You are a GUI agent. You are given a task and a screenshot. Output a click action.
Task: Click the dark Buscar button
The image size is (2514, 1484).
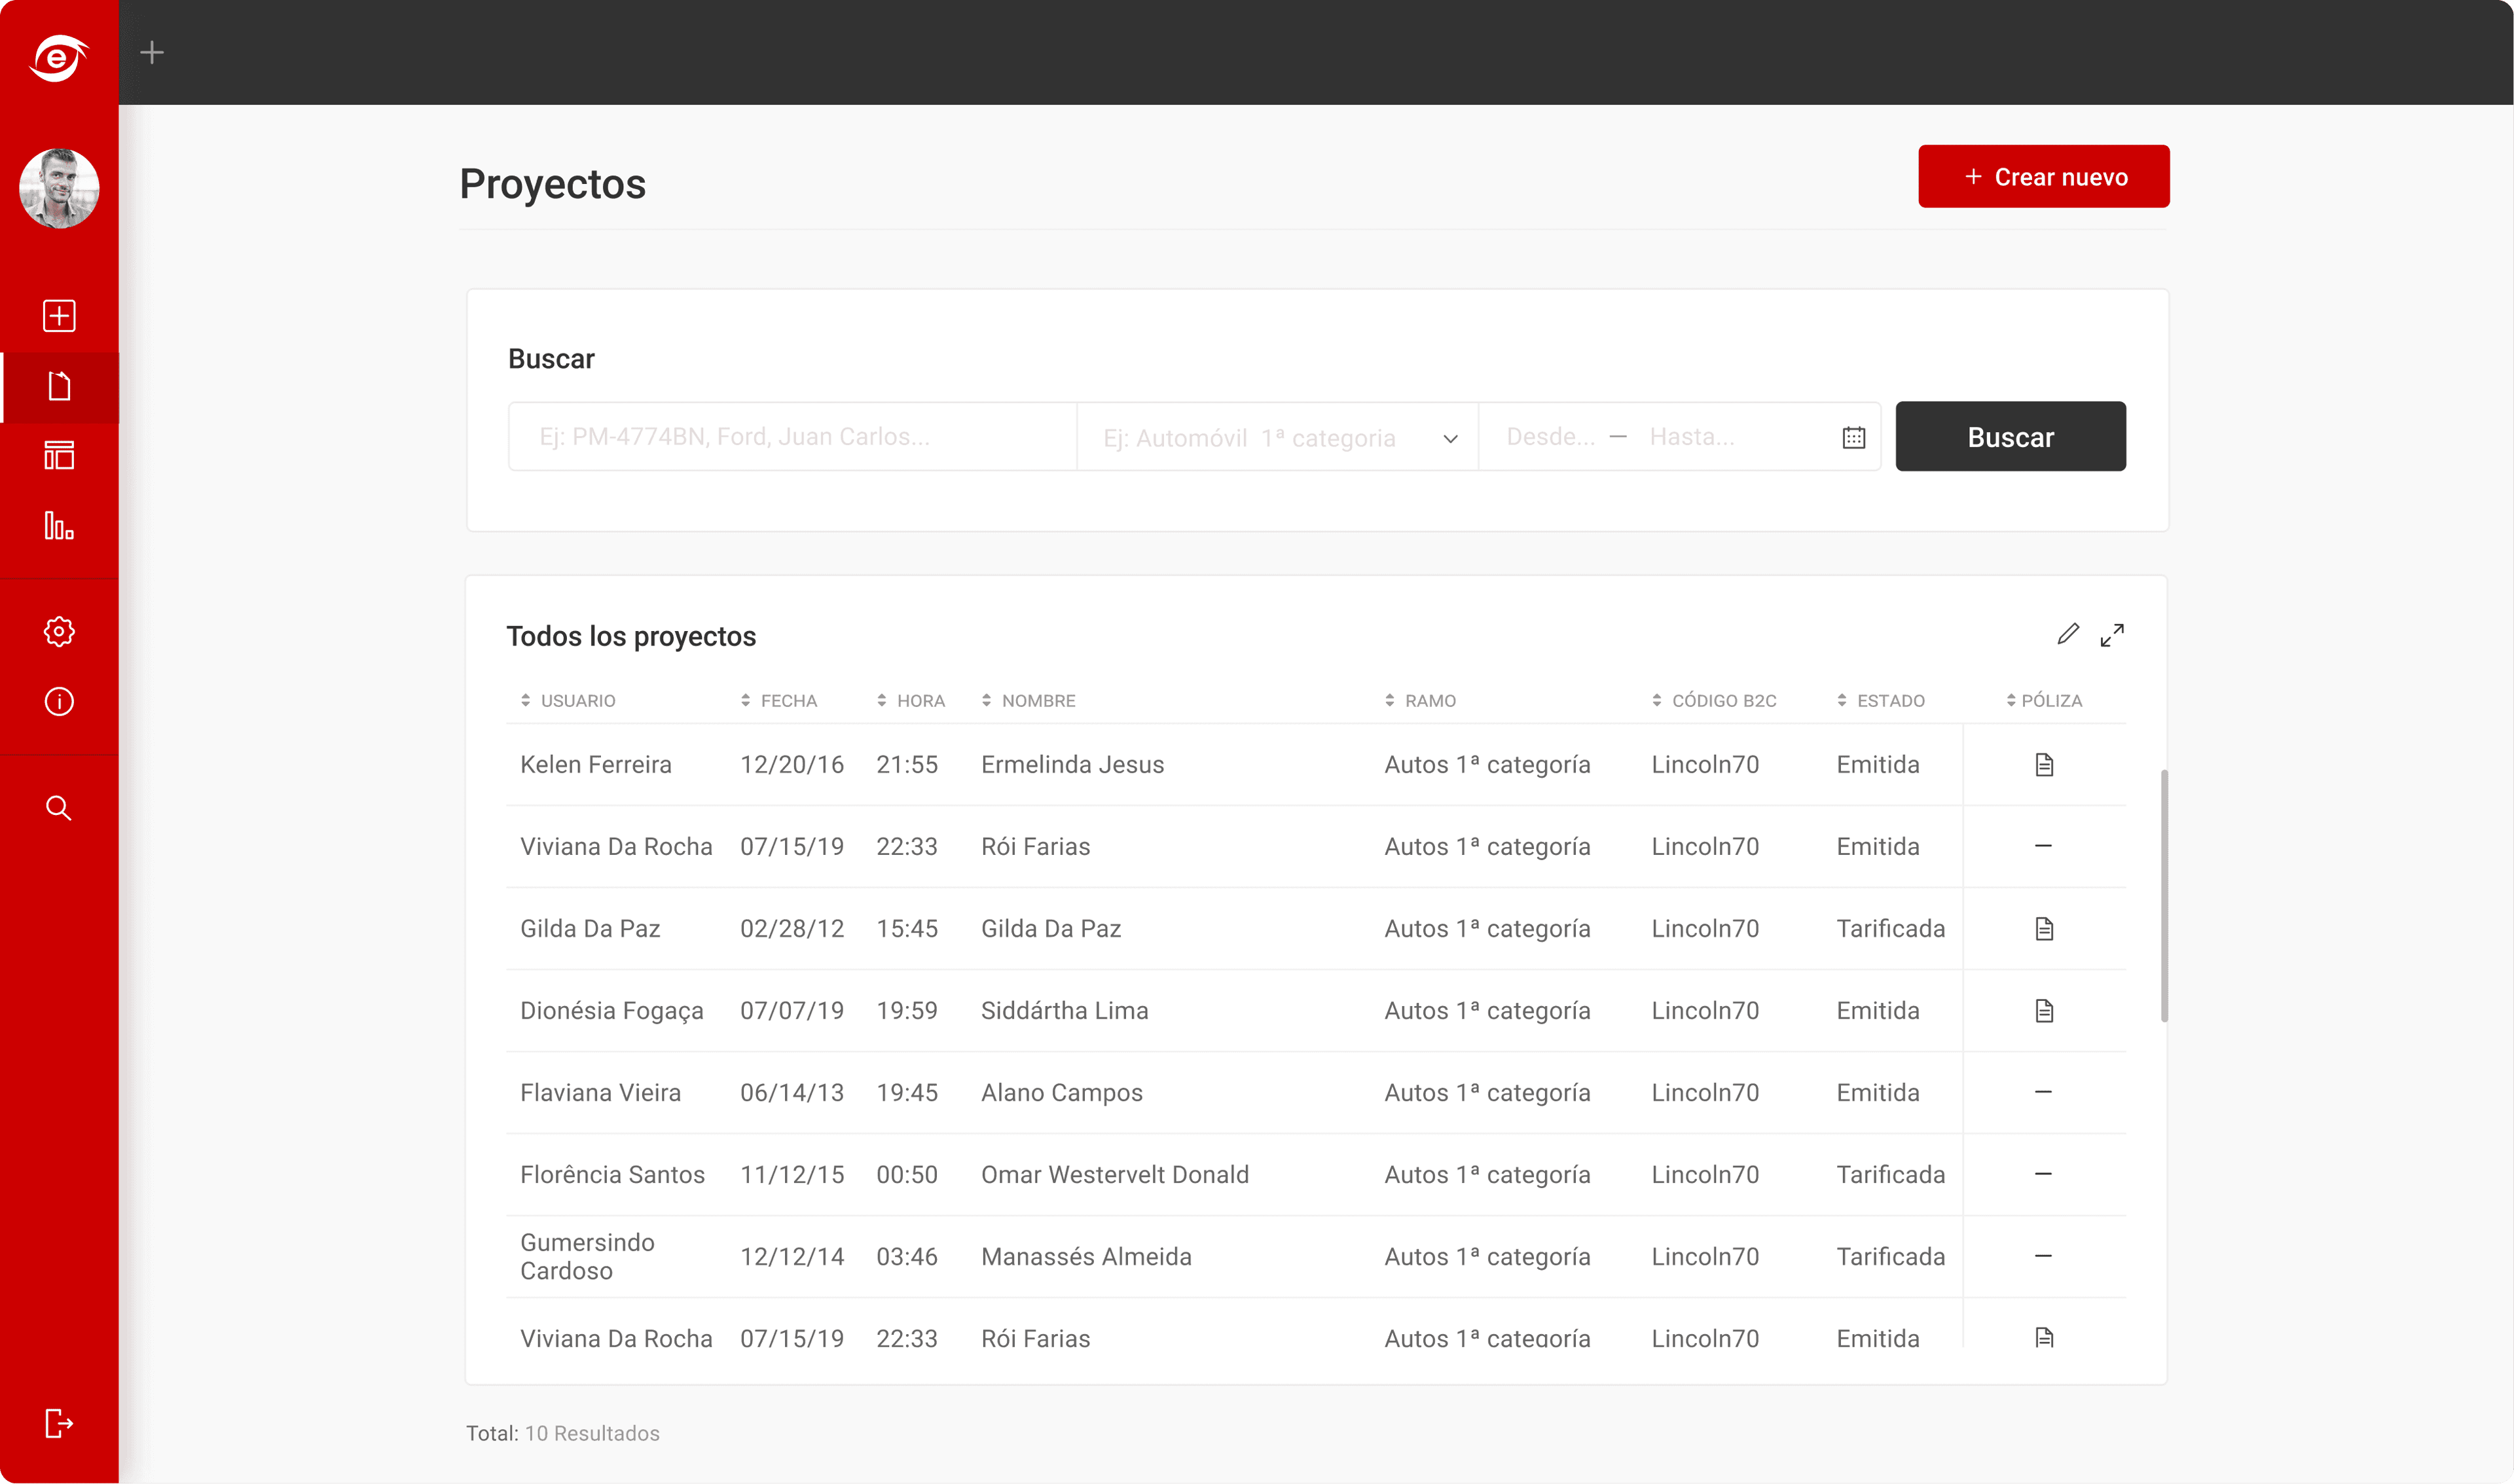click(x=2010, y=437)
